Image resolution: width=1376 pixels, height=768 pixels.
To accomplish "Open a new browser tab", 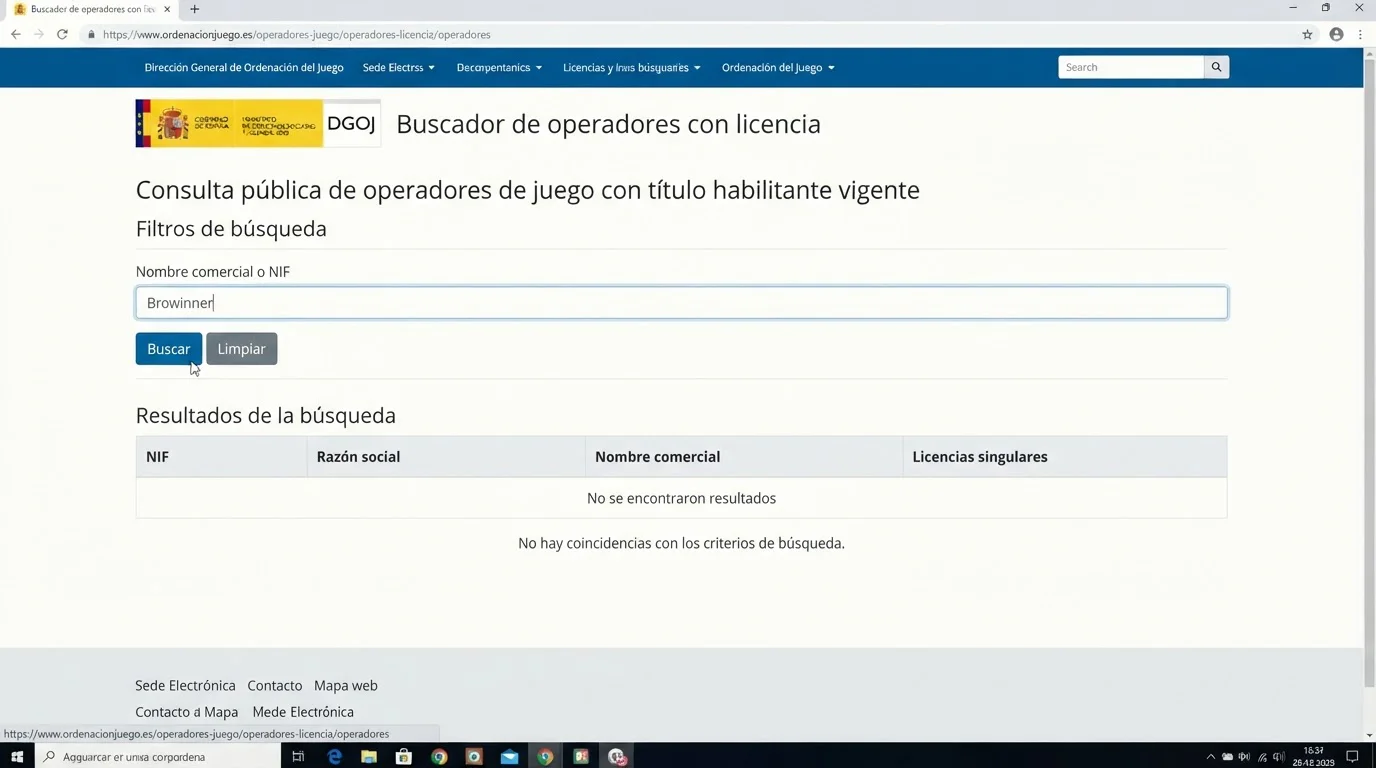I will [x=194, y=9].
